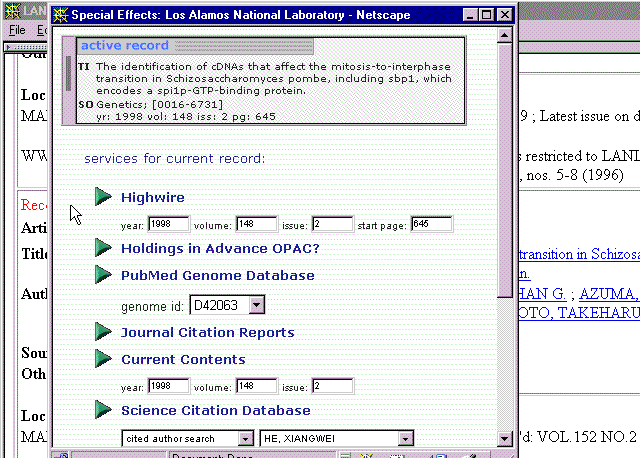
Task: Open the Edit menu in the background window
Action: pyautogui.click(x=42, y=30)
